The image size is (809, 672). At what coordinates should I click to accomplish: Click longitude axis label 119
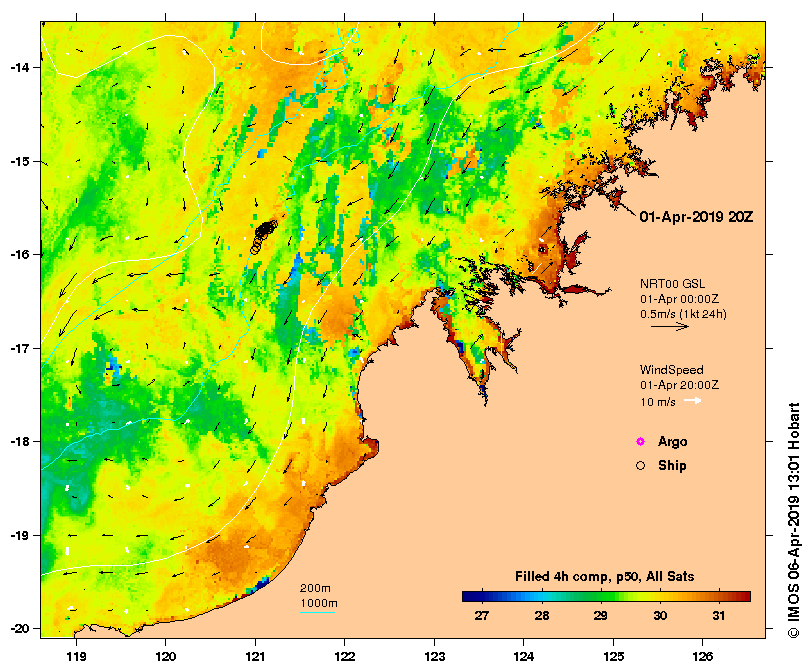point(76,657)
